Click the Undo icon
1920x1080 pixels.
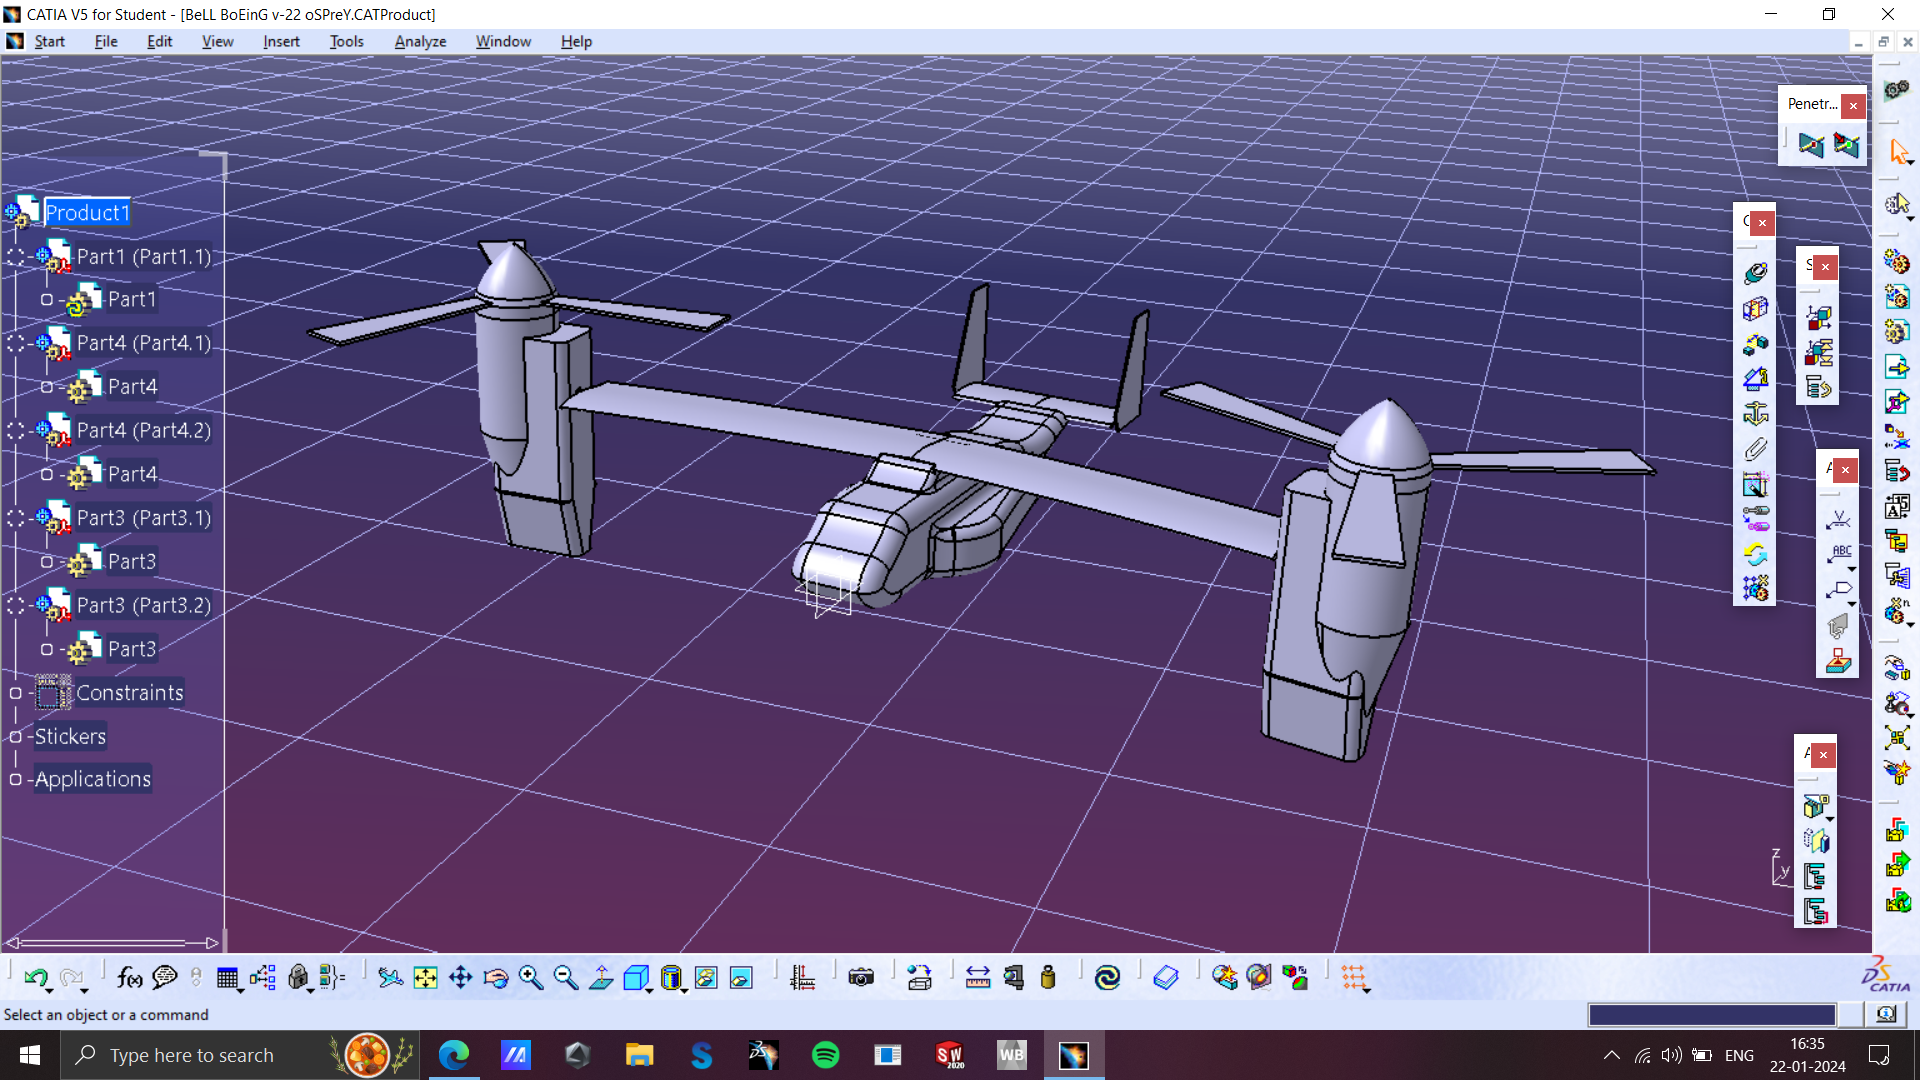coord(35,977)
